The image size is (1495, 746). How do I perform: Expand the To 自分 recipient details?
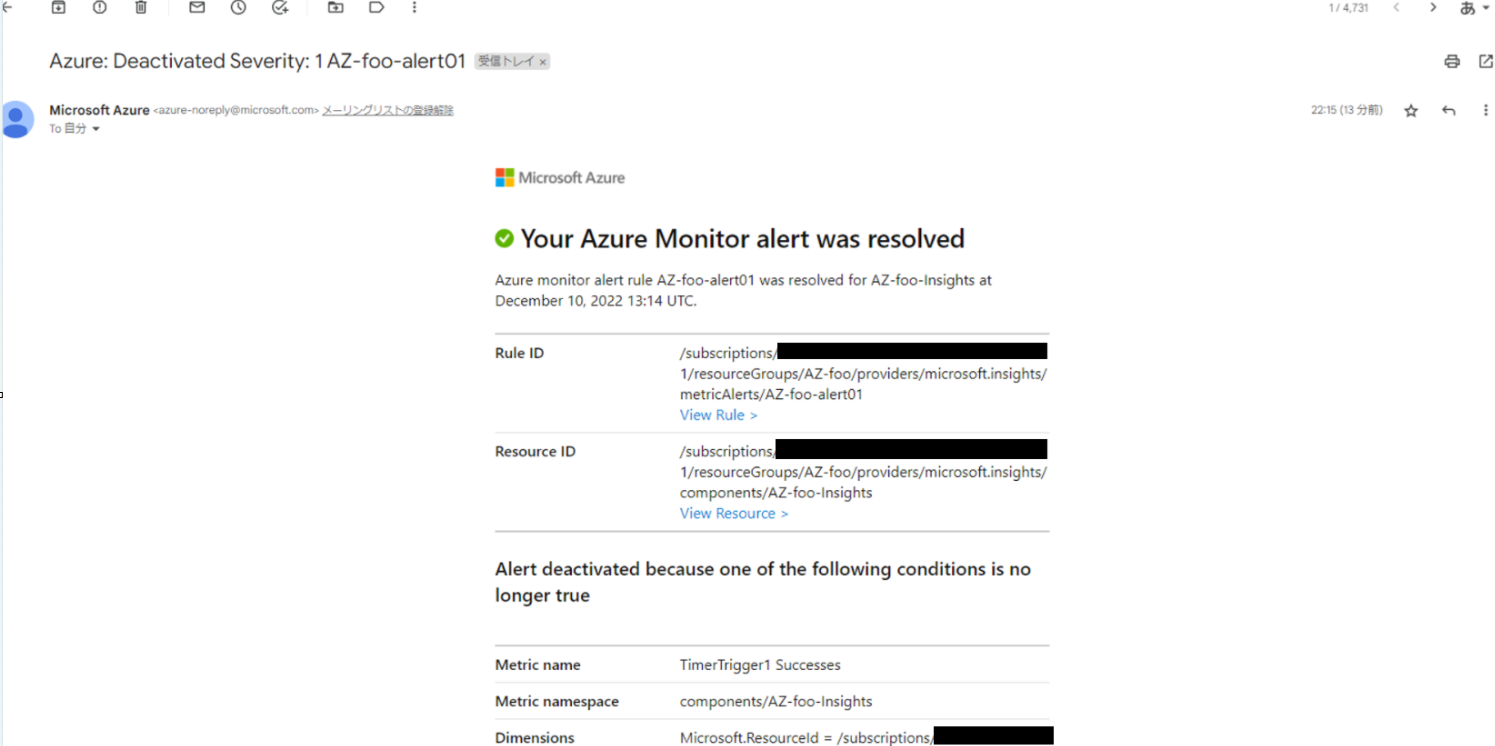(95, 128)
